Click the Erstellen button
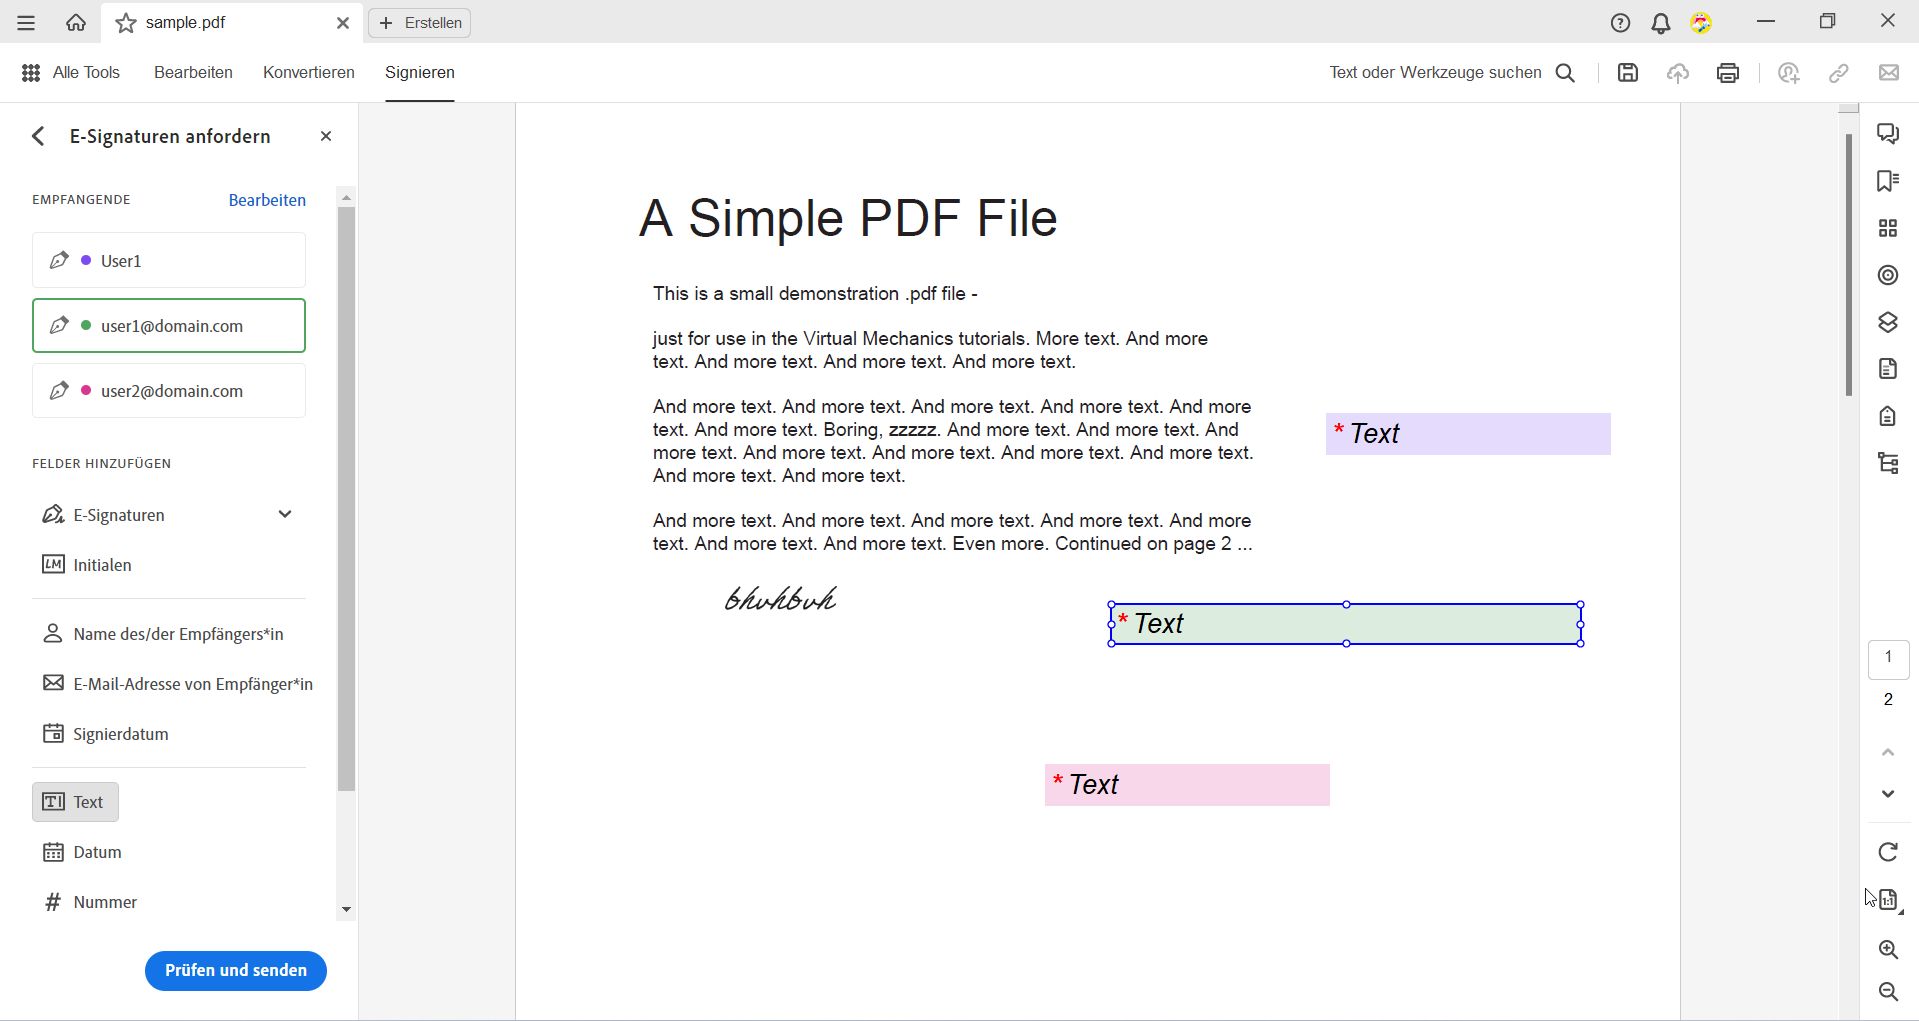Screen dimensions: 1919x1021 coord(420,23)
